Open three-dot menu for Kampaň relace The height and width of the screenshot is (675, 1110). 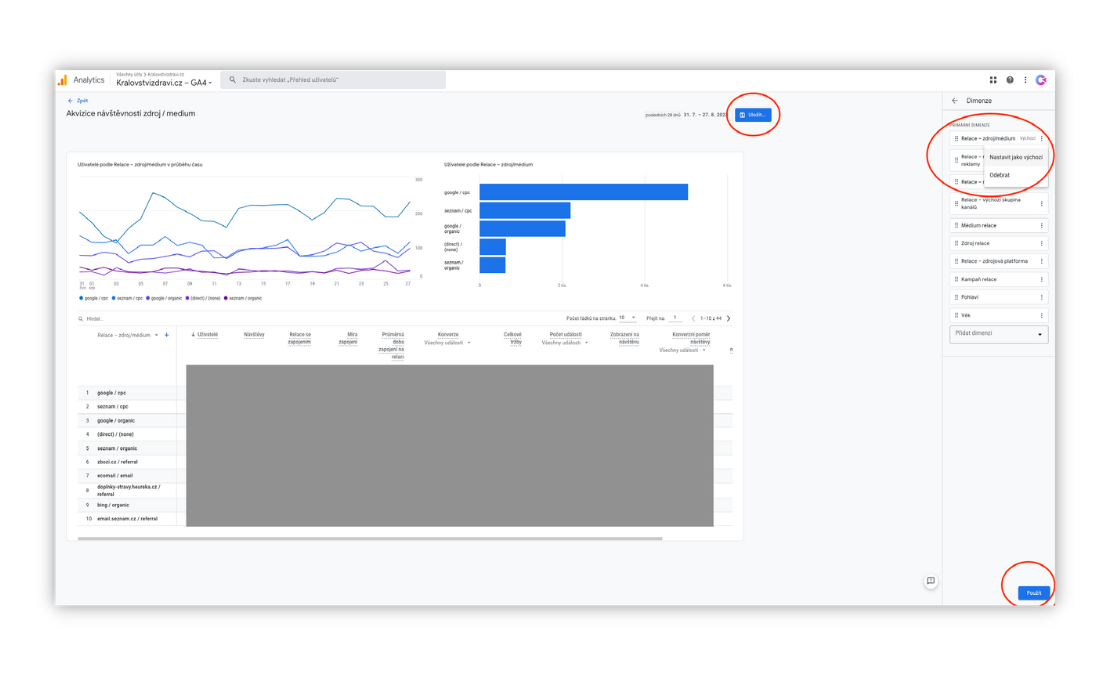(1041, 279)
